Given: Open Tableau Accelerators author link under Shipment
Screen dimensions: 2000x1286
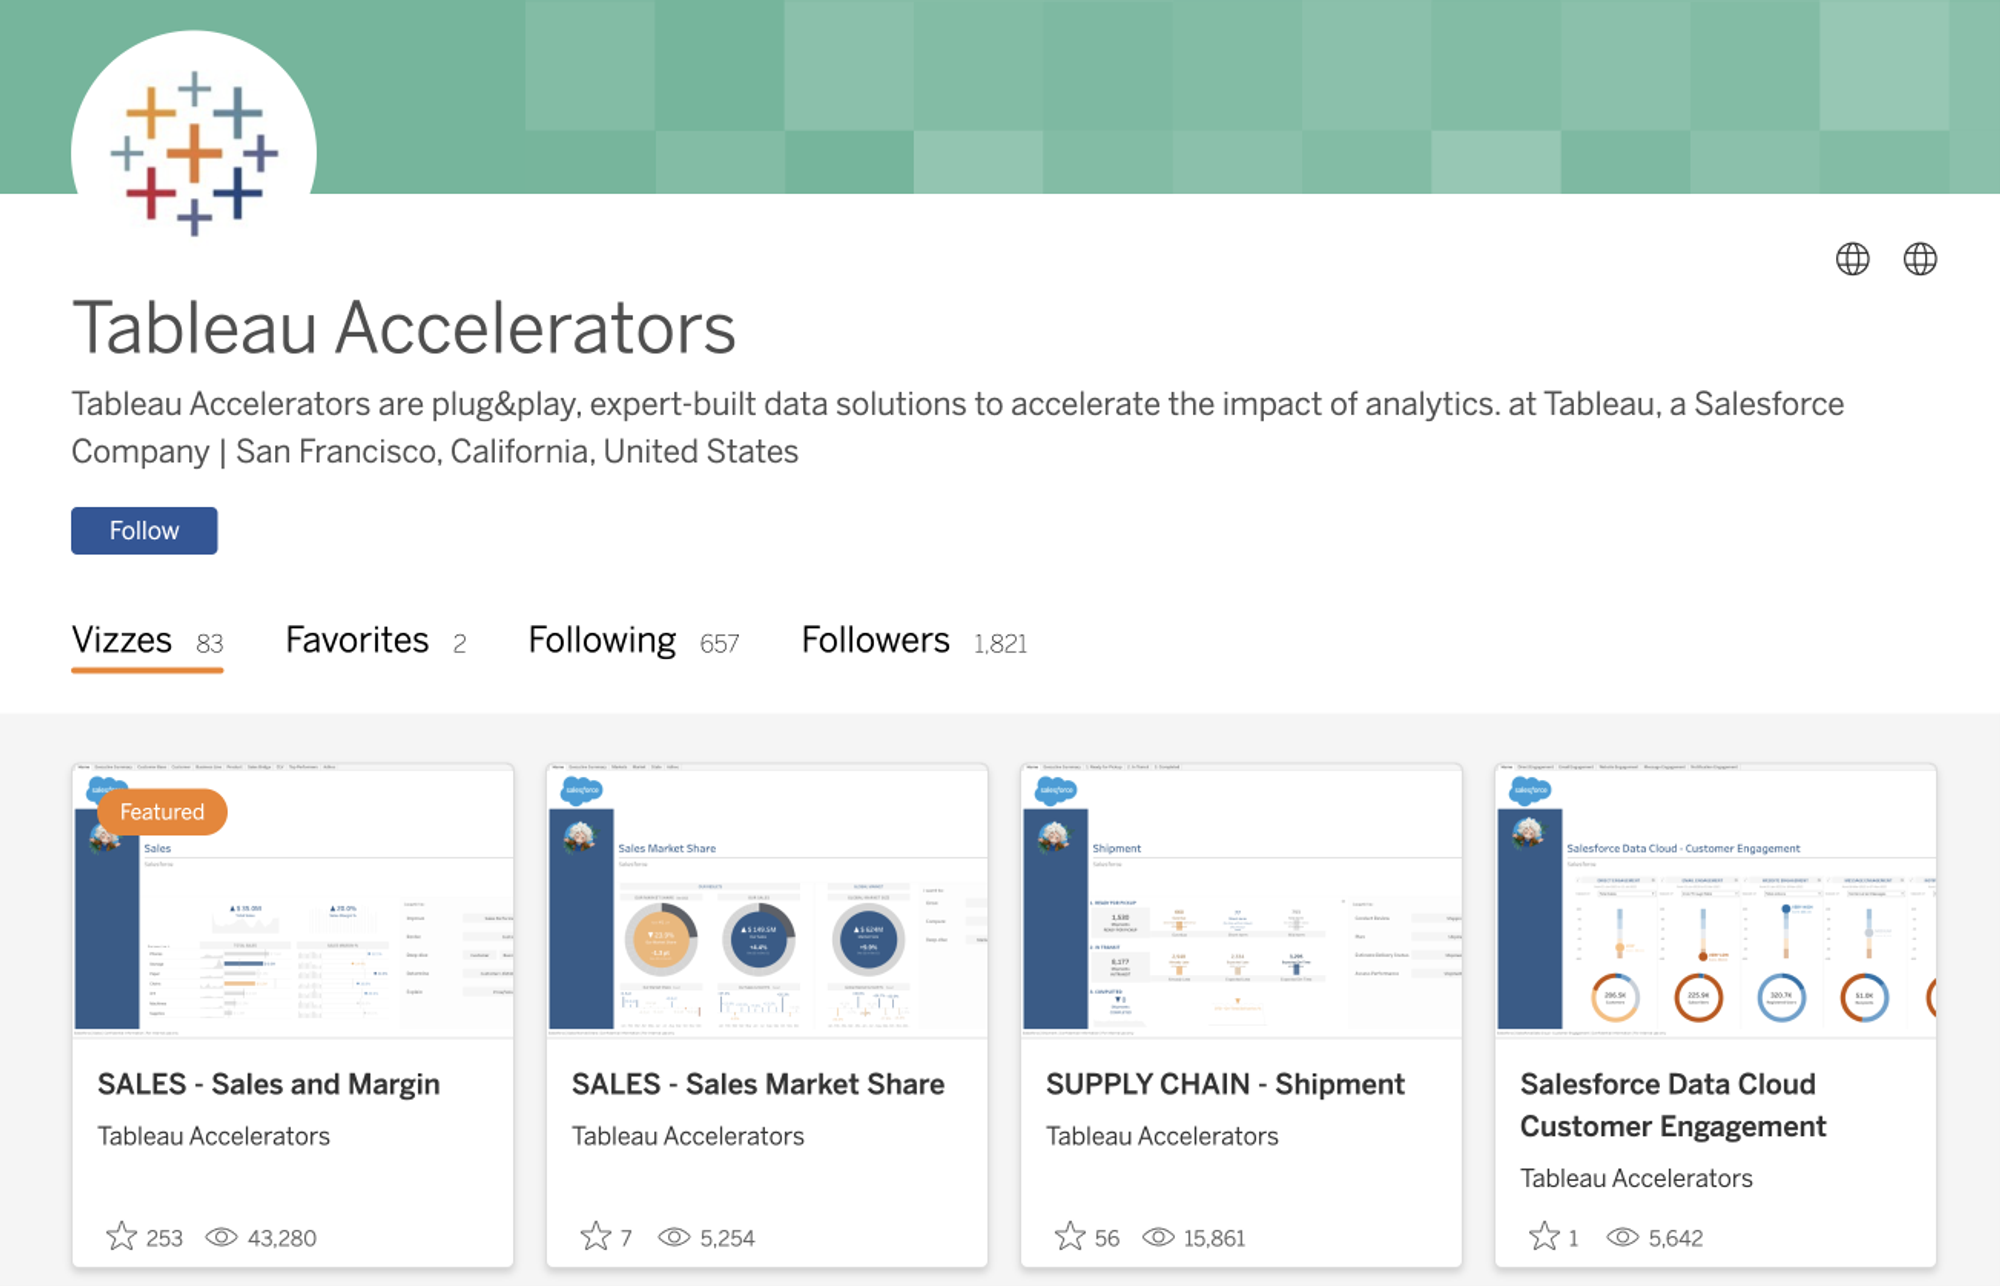Looking at the screenshot, I should [1162, 1136].
